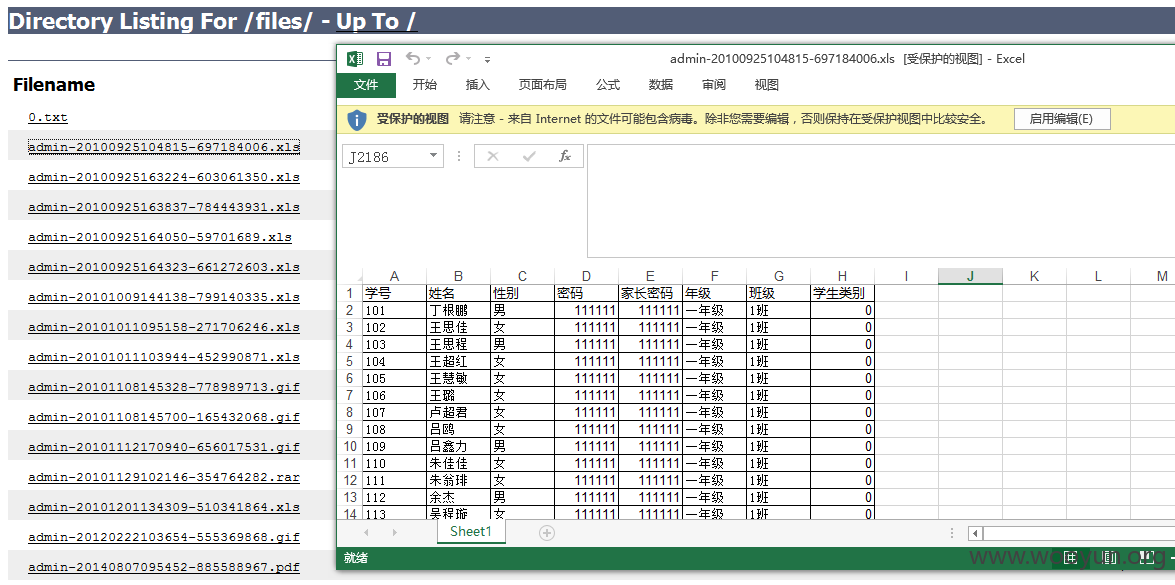The height and width of the screenshot is (585, 1175).
Task: Switch to the 视图 View tab
Action: click(767, 85)
